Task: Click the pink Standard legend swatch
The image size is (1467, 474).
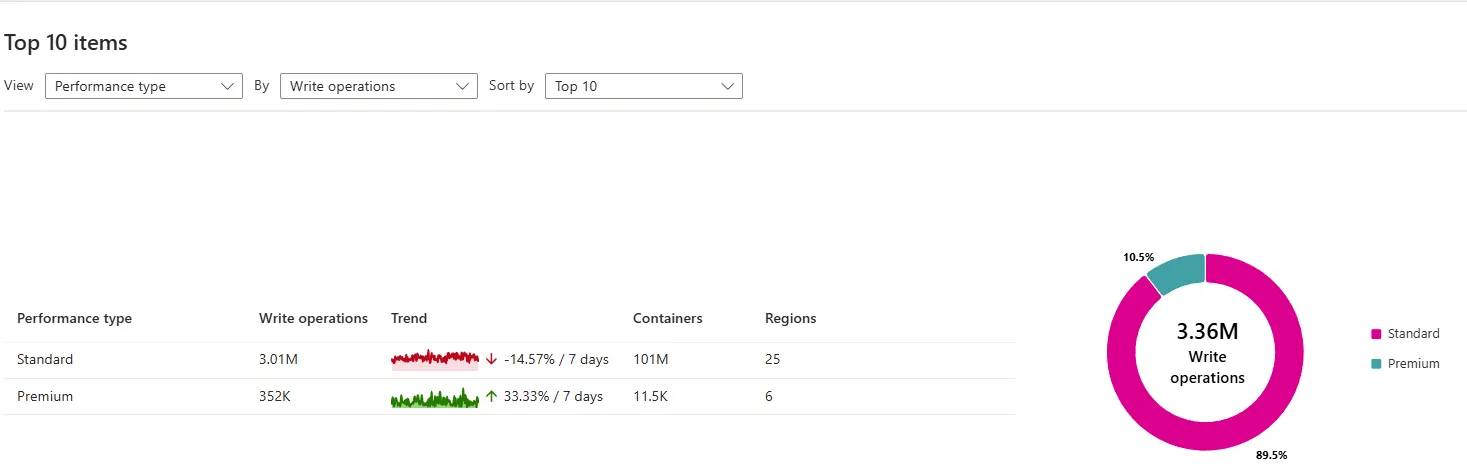Action: coord(1376,334)
